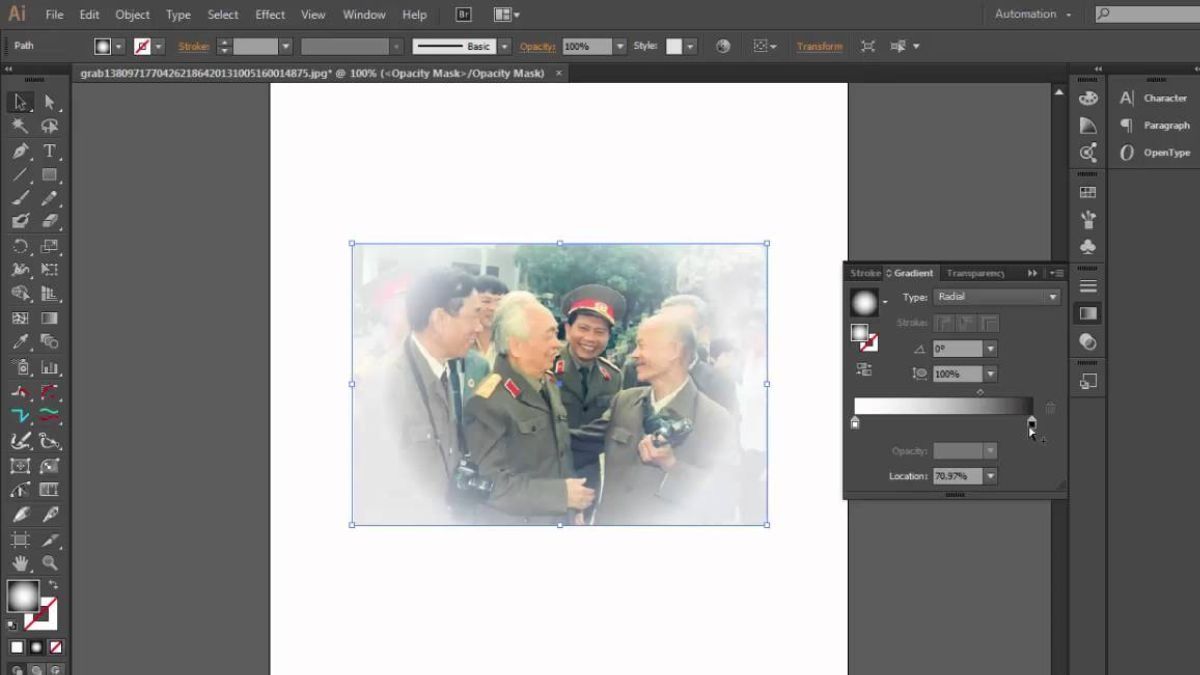Select the Hand tool
Image resolution: width=1200 pixels, height=675 pixels.
20,563
